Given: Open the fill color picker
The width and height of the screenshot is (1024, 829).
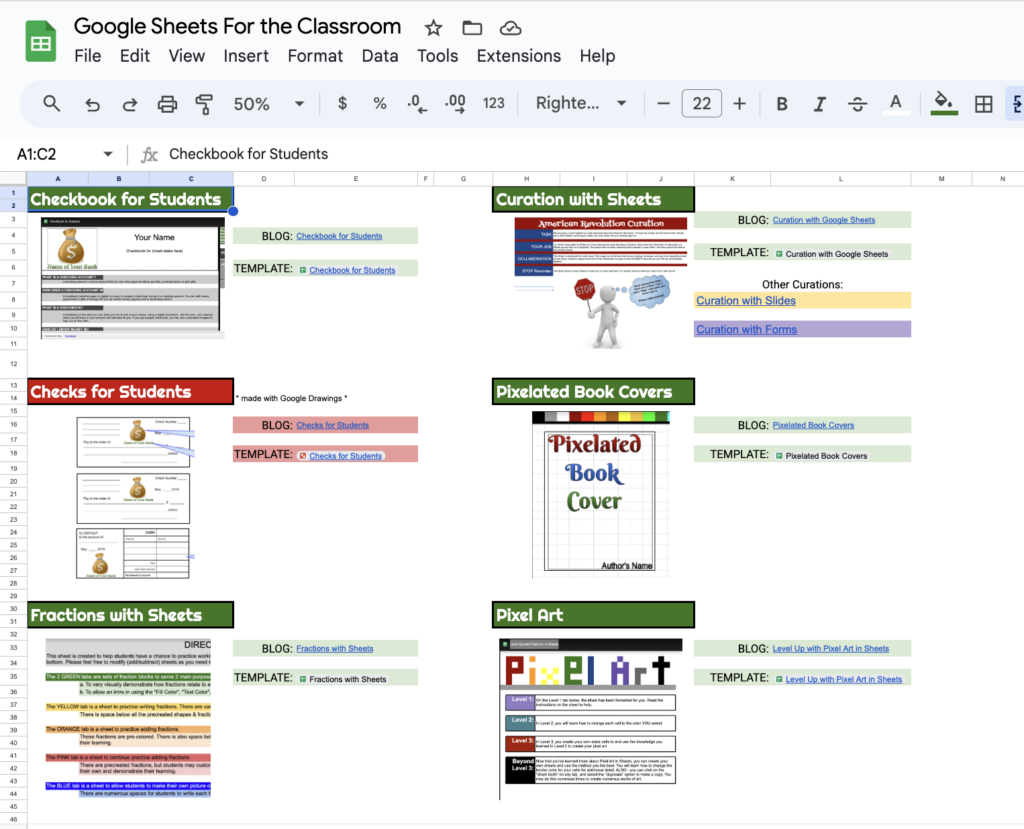Looking at the screenshot, I should click(x=944, y=103).
